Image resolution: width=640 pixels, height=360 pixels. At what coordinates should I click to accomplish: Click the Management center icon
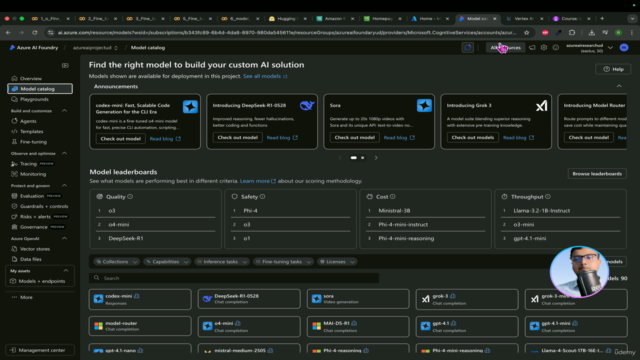coord(13,350)
